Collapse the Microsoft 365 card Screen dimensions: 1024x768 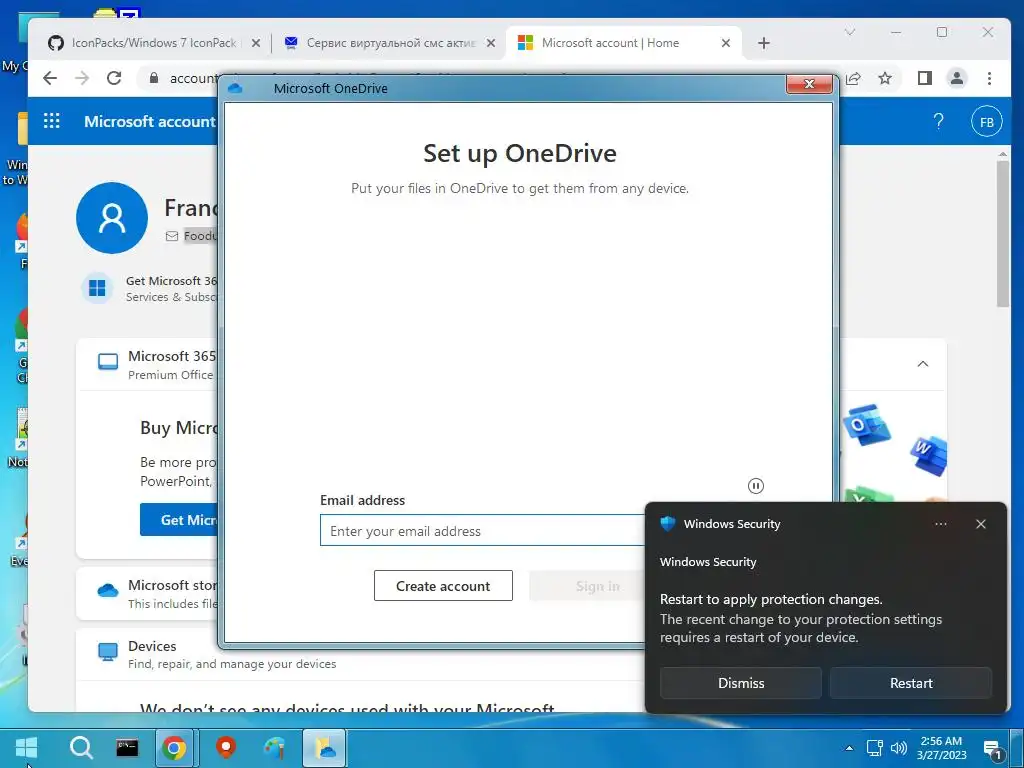(x=923, y=364)
